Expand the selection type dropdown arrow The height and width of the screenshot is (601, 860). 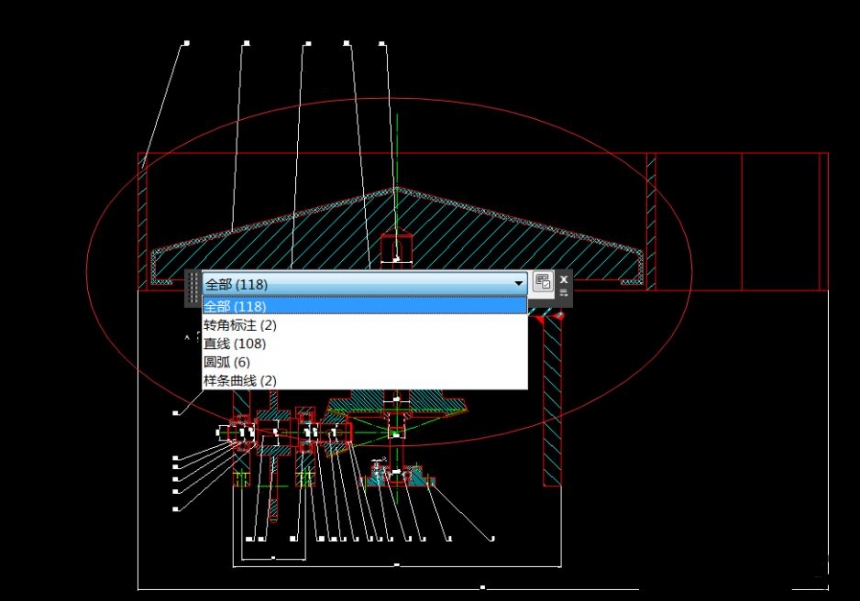point(518,284)
